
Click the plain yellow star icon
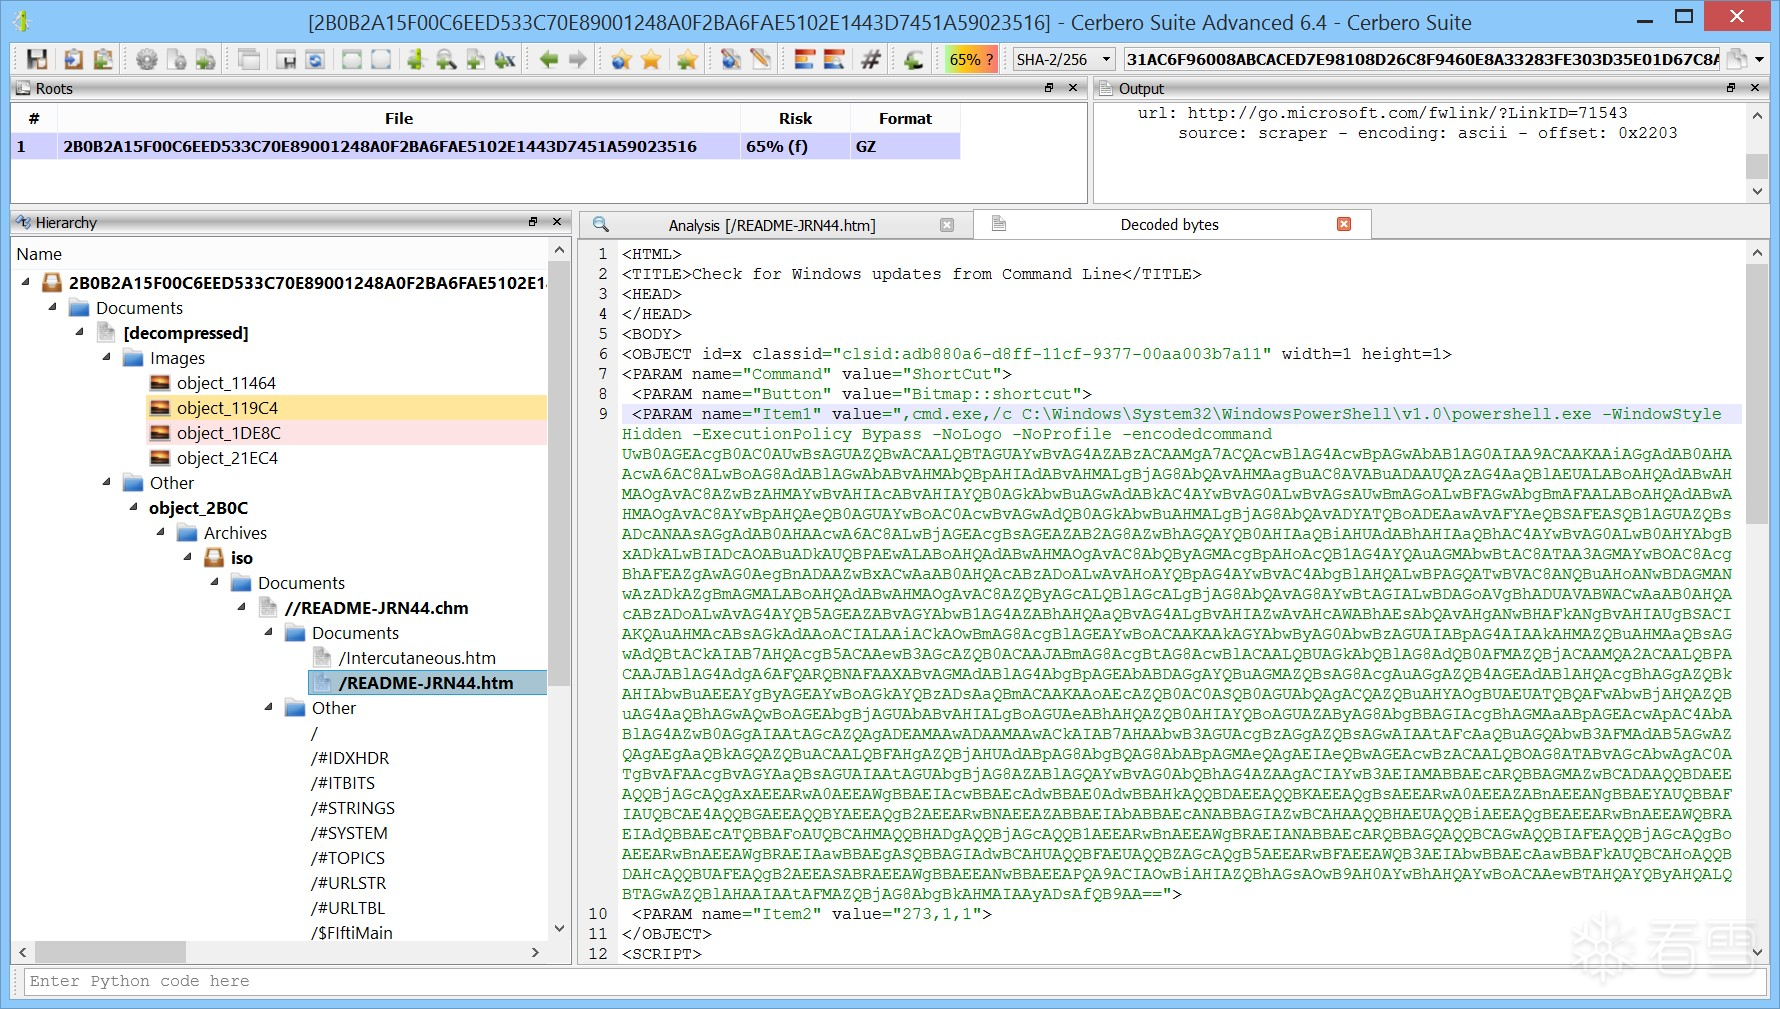coord(651,60)
